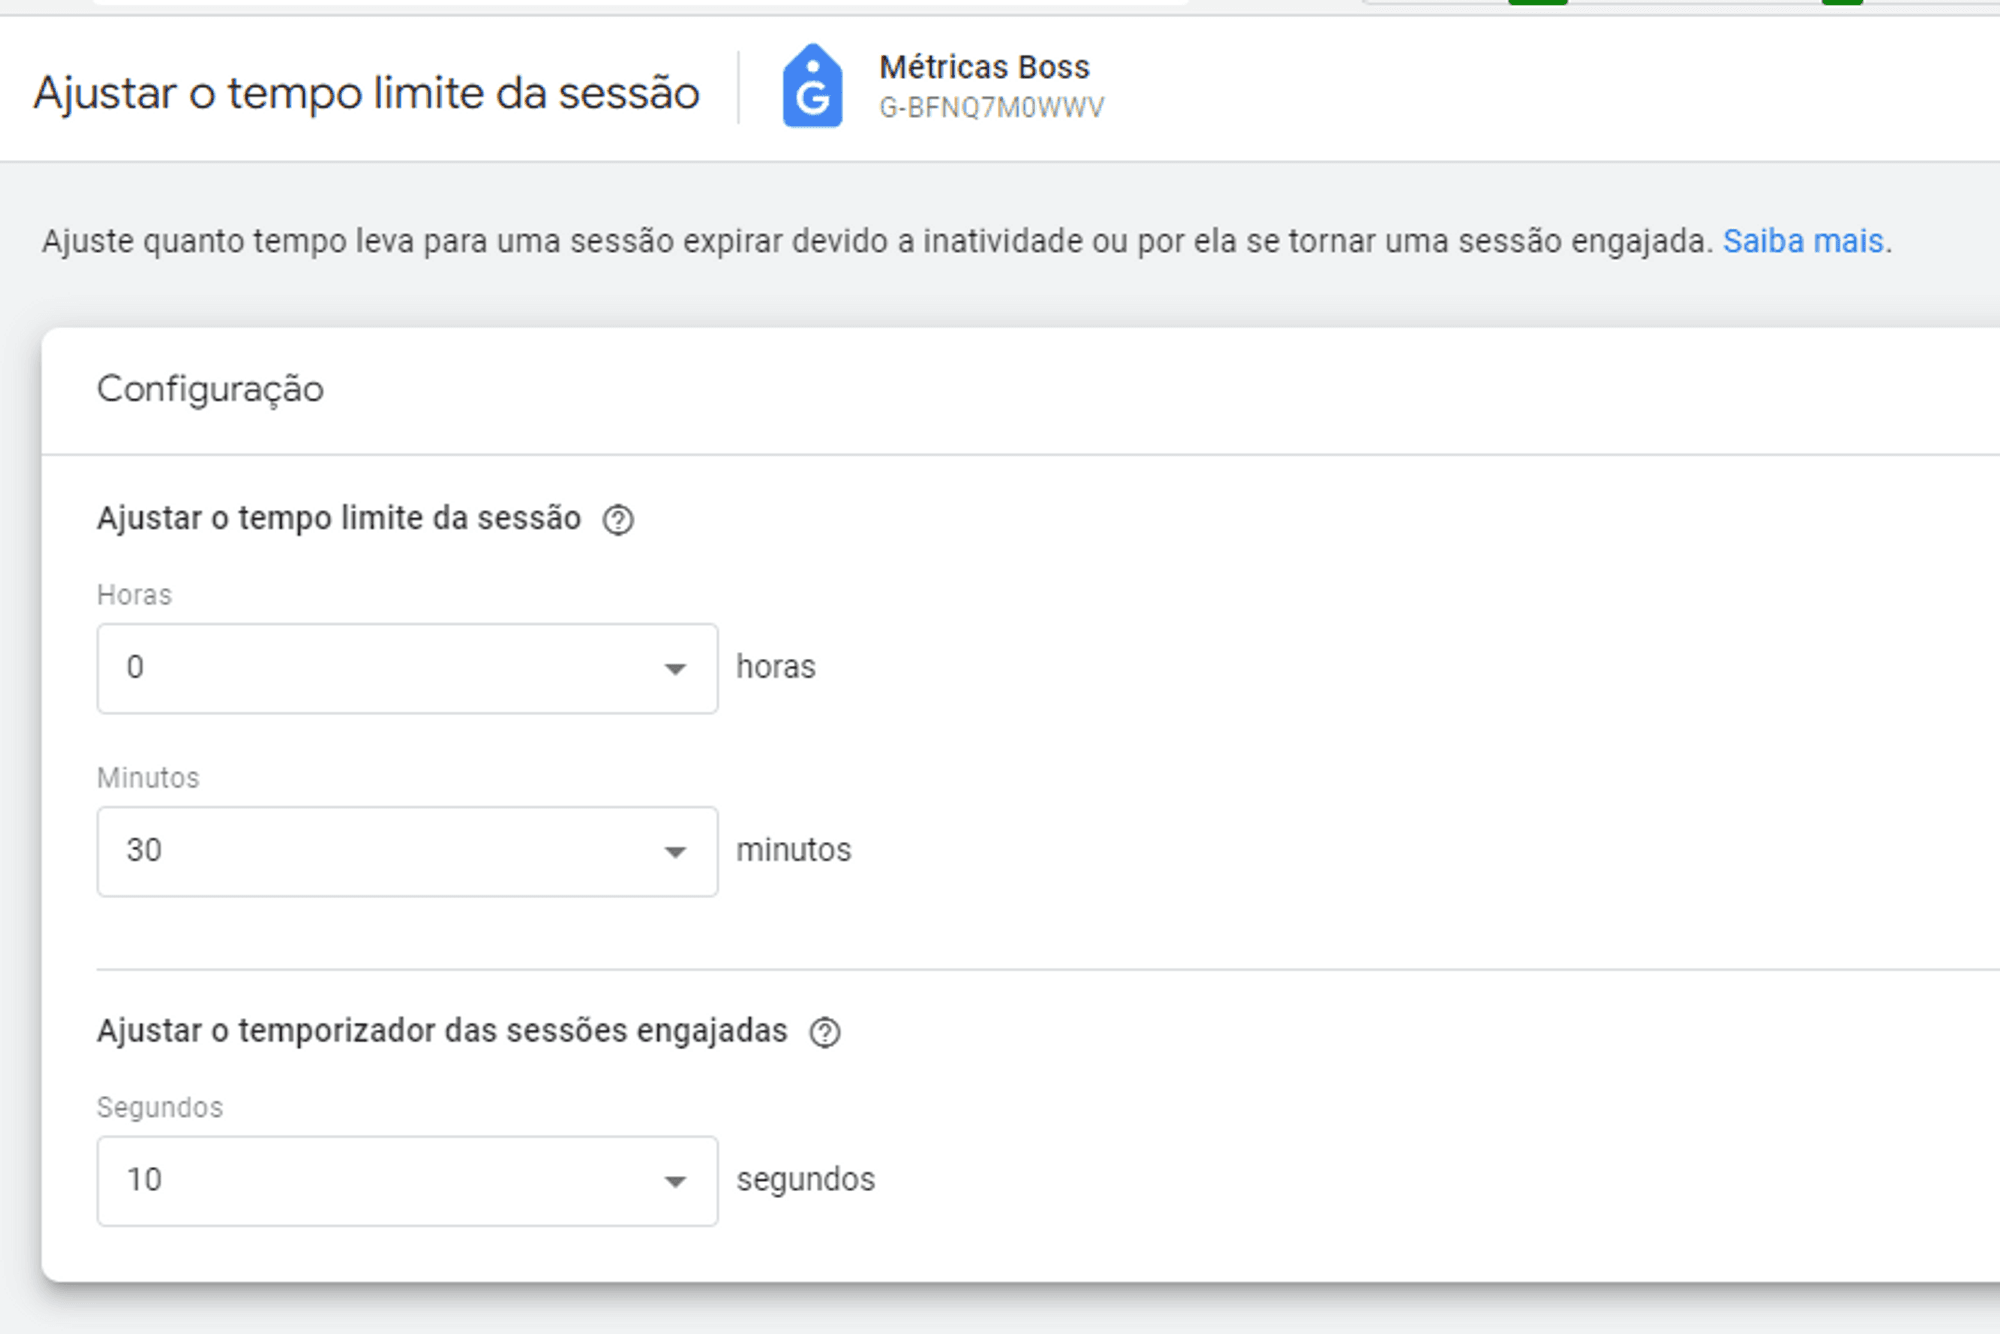Click the value 10 in seconds field
The image size is (2000, 1334).
point(144,1180)
